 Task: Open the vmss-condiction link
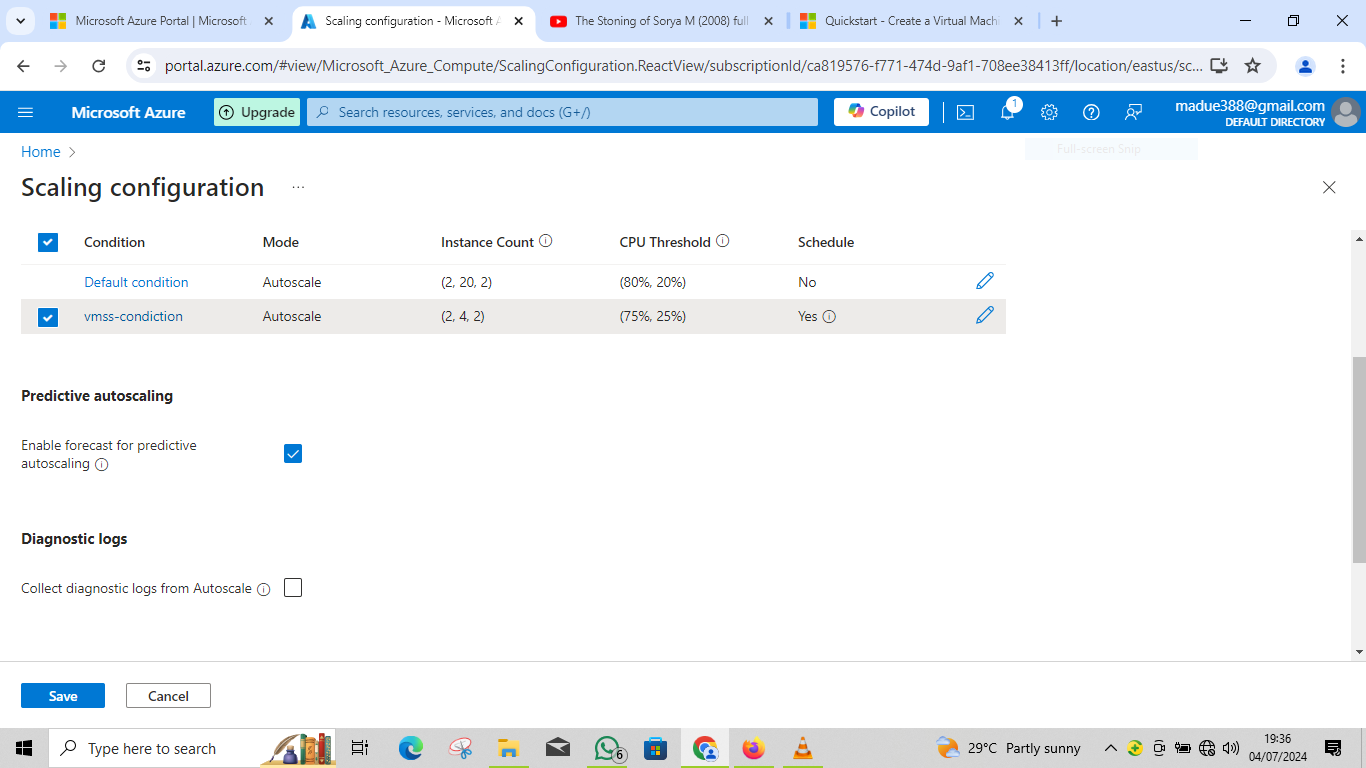tap(133, 316)
